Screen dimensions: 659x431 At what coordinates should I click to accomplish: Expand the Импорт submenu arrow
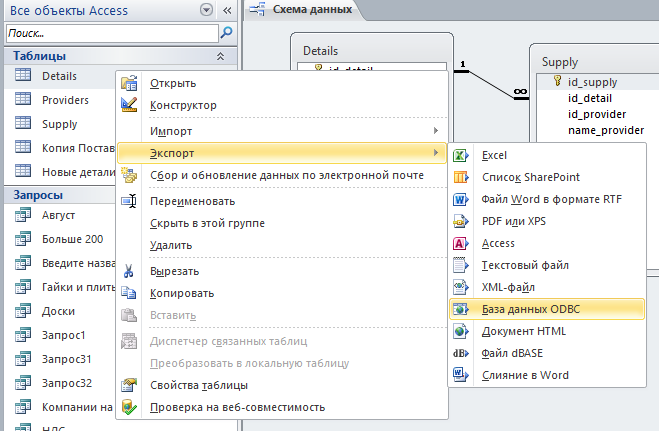click(x=436, y=131)
